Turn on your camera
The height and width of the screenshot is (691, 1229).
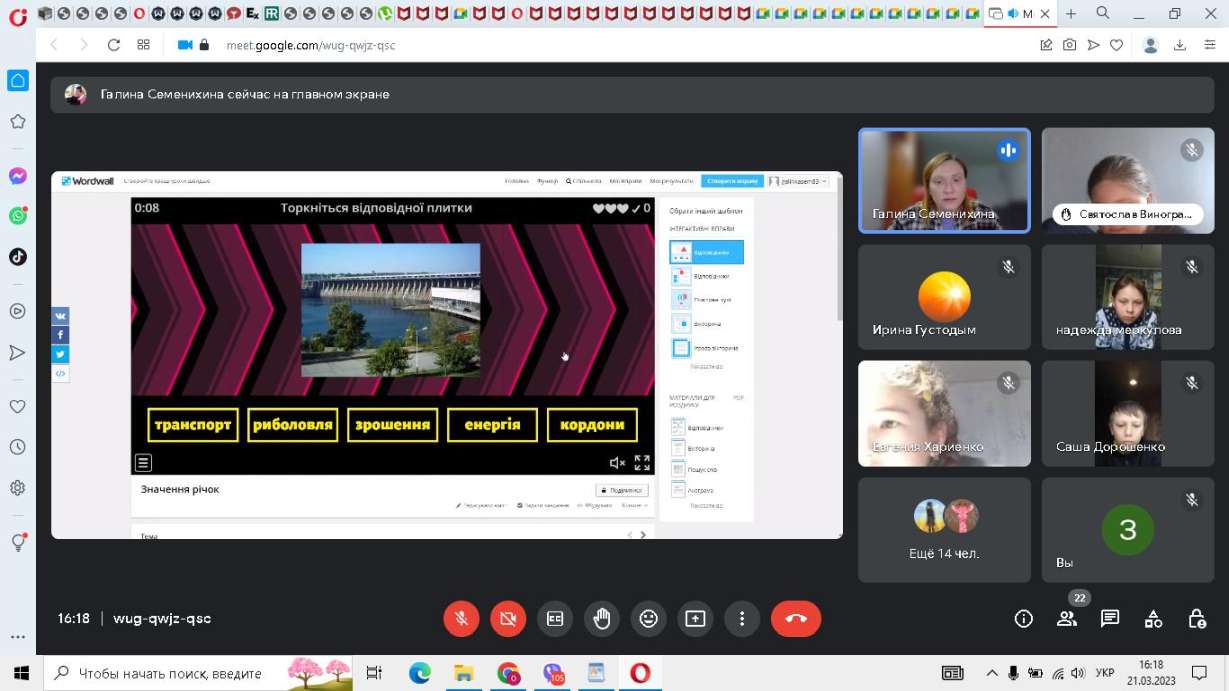click(x=508, y=619)
